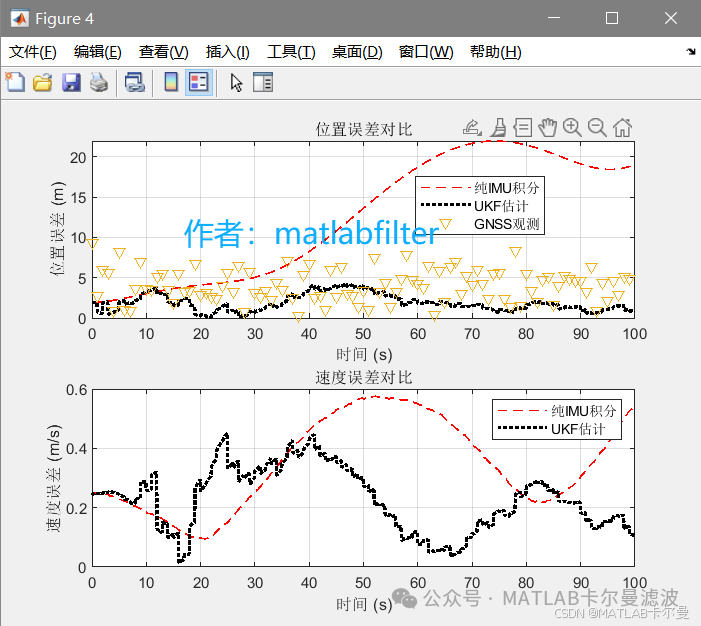
Task: Click the bottom plot y-axis tick 0.6
Action: click(x=76, y=390)
